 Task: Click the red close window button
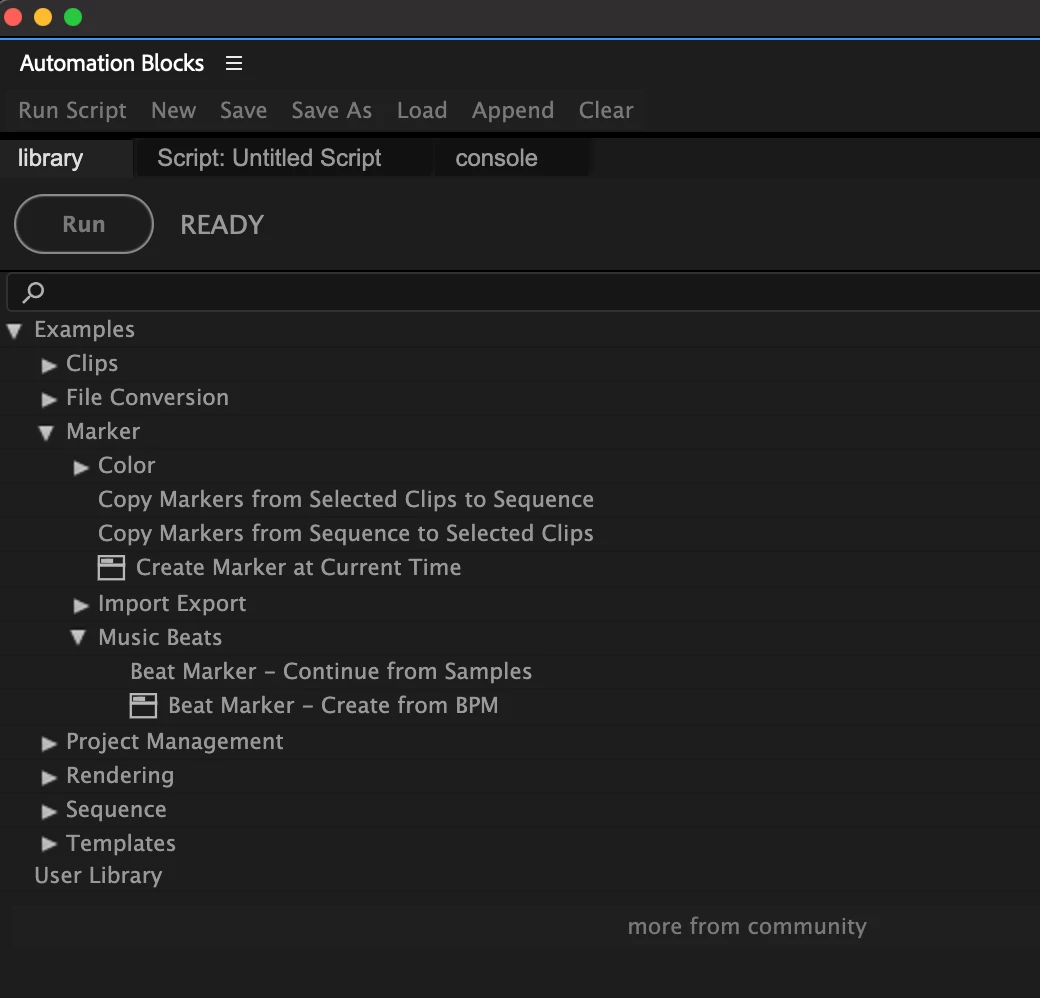click(x=13, y=17)
